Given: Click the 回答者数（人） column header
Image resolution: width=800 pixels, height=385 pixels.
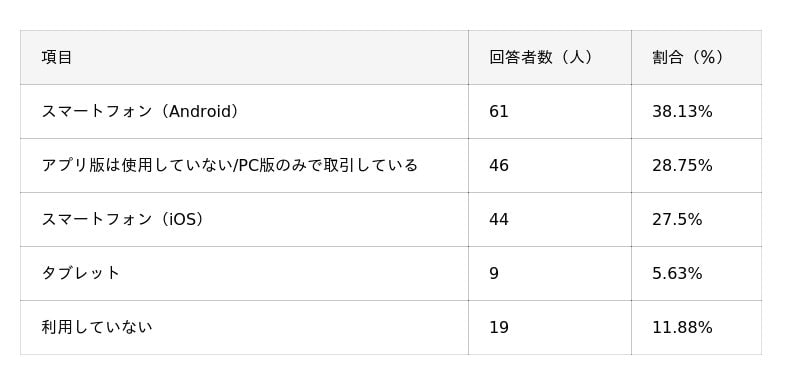Looking at the screenshot, I should click(x=542, y=58).
